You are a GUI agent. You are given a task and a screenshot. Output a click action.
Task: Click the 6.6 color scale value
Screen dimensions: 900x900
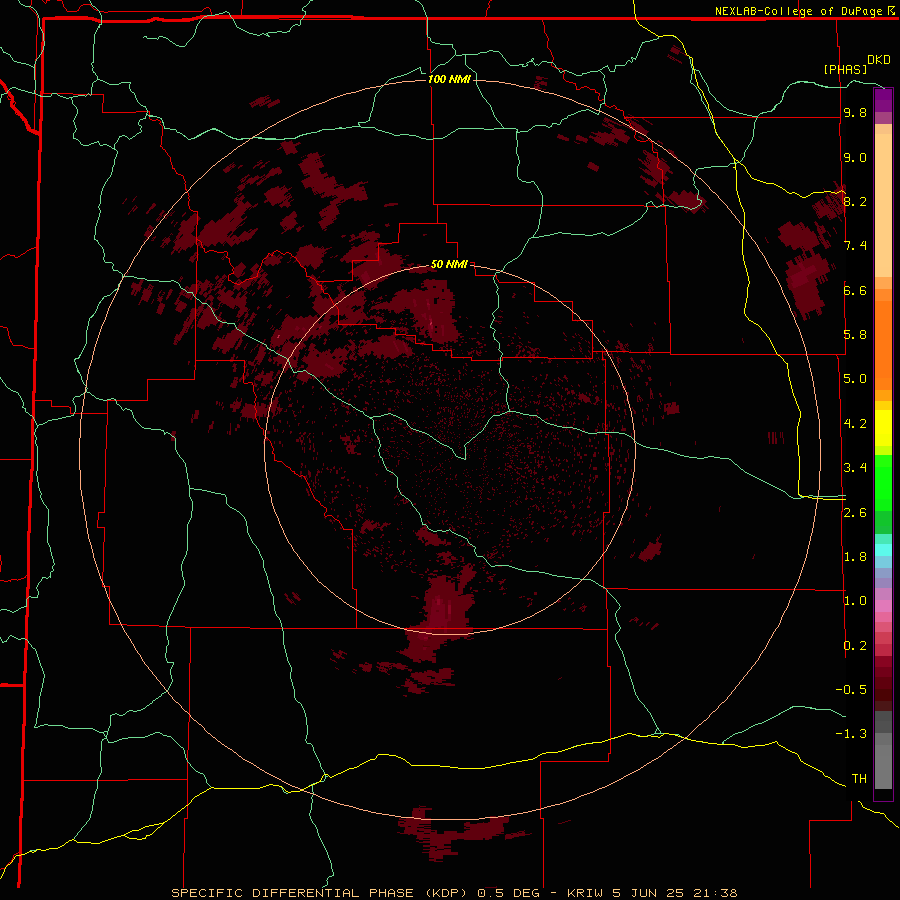(855, 290)
